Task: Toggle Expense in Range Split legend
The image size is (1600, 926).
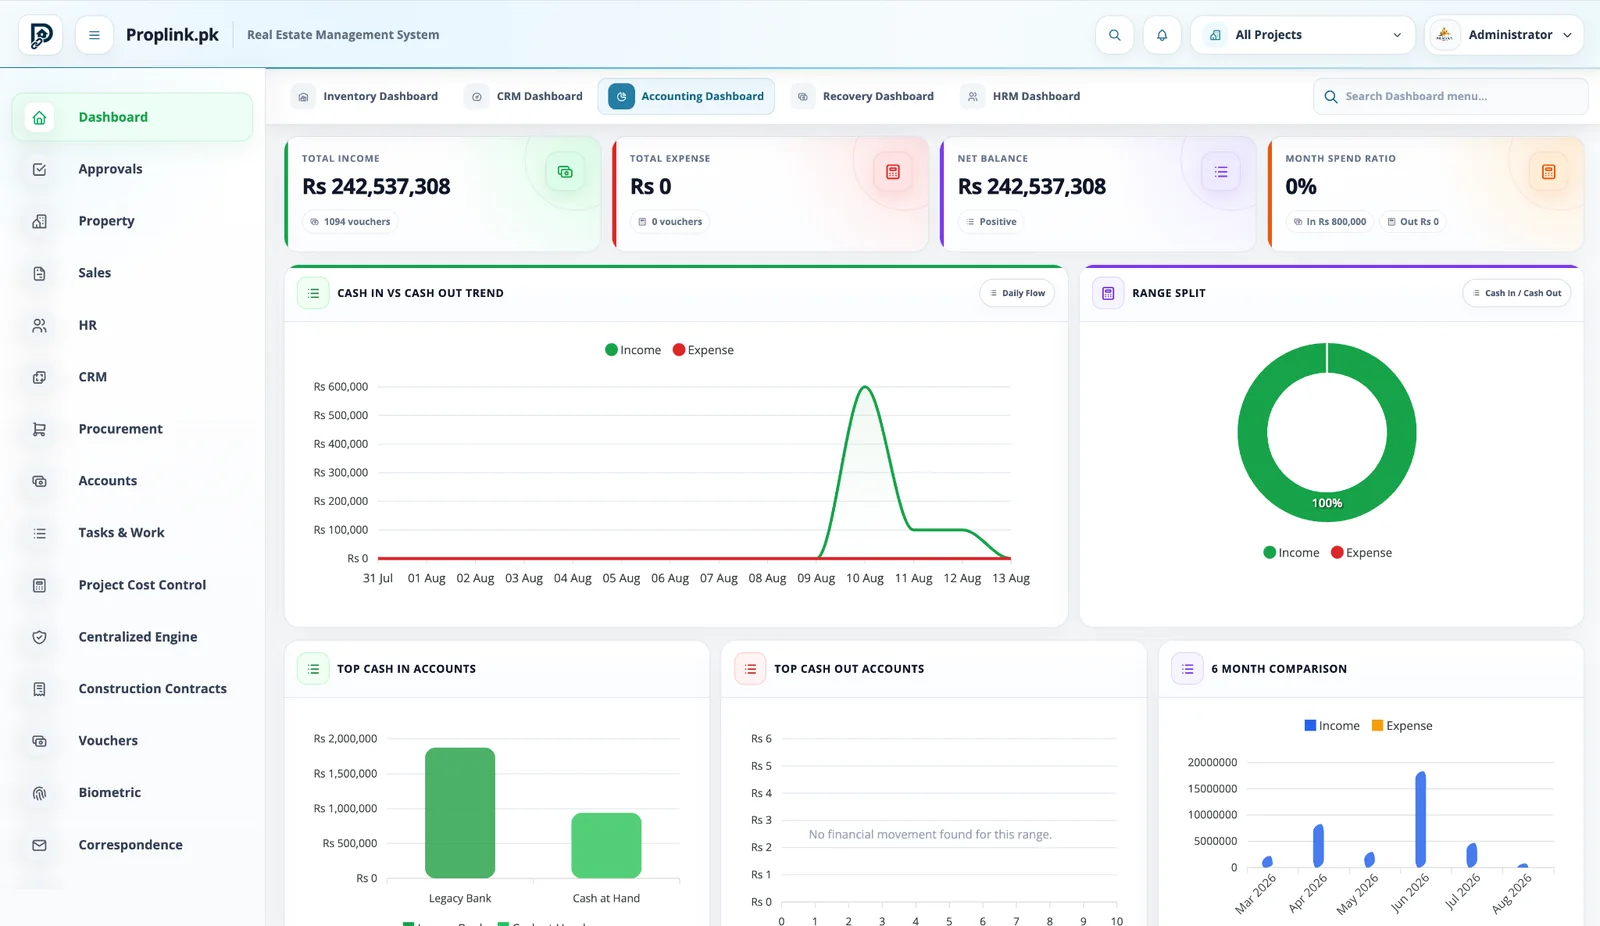Action: (x=1361, y=553)
